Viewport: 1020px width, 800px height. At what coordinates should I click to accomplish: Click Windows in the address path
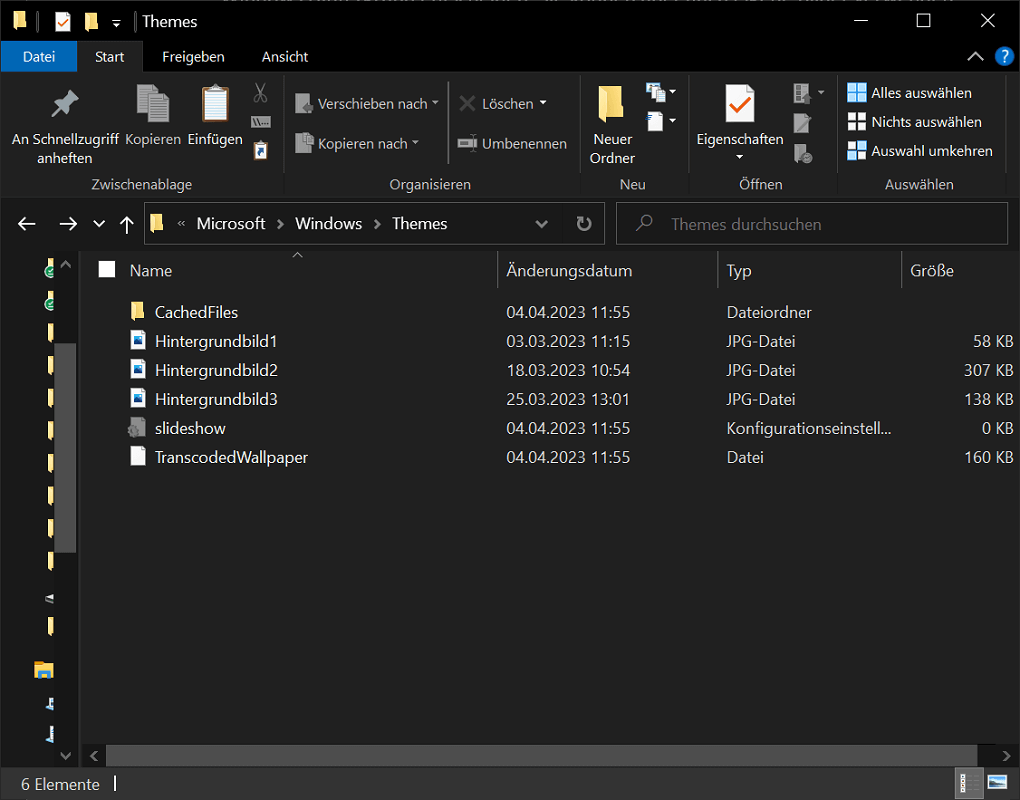pyautogui.click(x=329, y=224)
